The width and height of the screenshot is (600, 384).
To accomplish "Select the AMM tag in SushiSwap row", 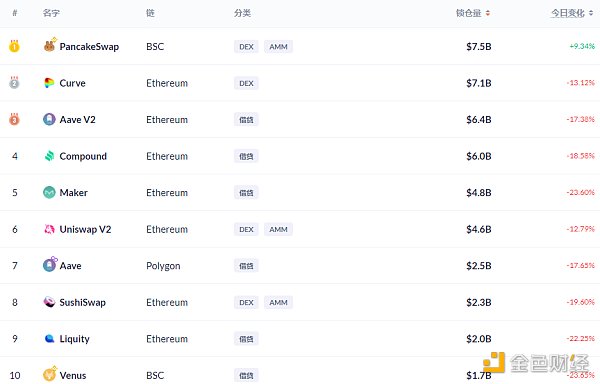I will (278, 302).
